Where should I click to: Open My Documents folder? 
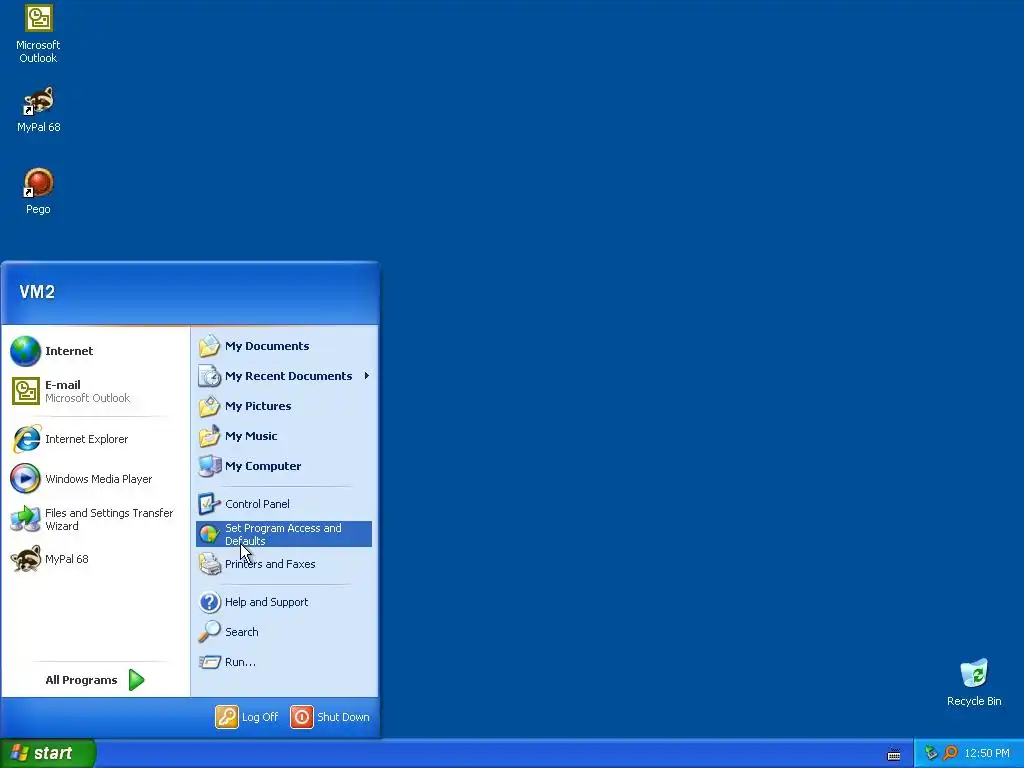point(284,346)
